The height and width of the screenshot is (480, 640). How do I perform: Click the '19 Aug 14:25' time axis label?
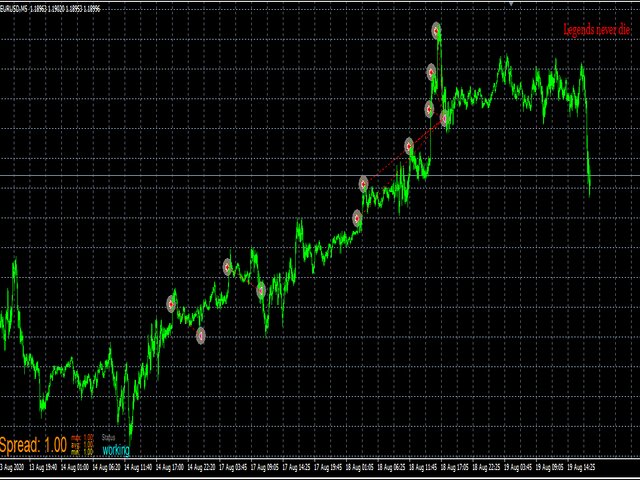(582, 467)
